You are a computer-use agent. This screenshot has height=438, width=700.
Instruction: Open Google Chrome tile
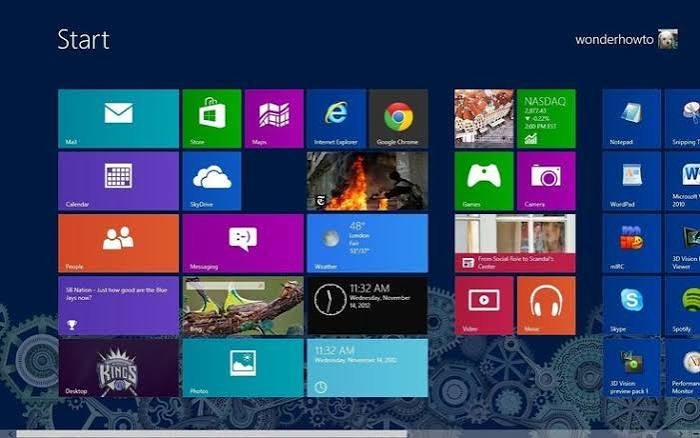(x=399, y=118)
